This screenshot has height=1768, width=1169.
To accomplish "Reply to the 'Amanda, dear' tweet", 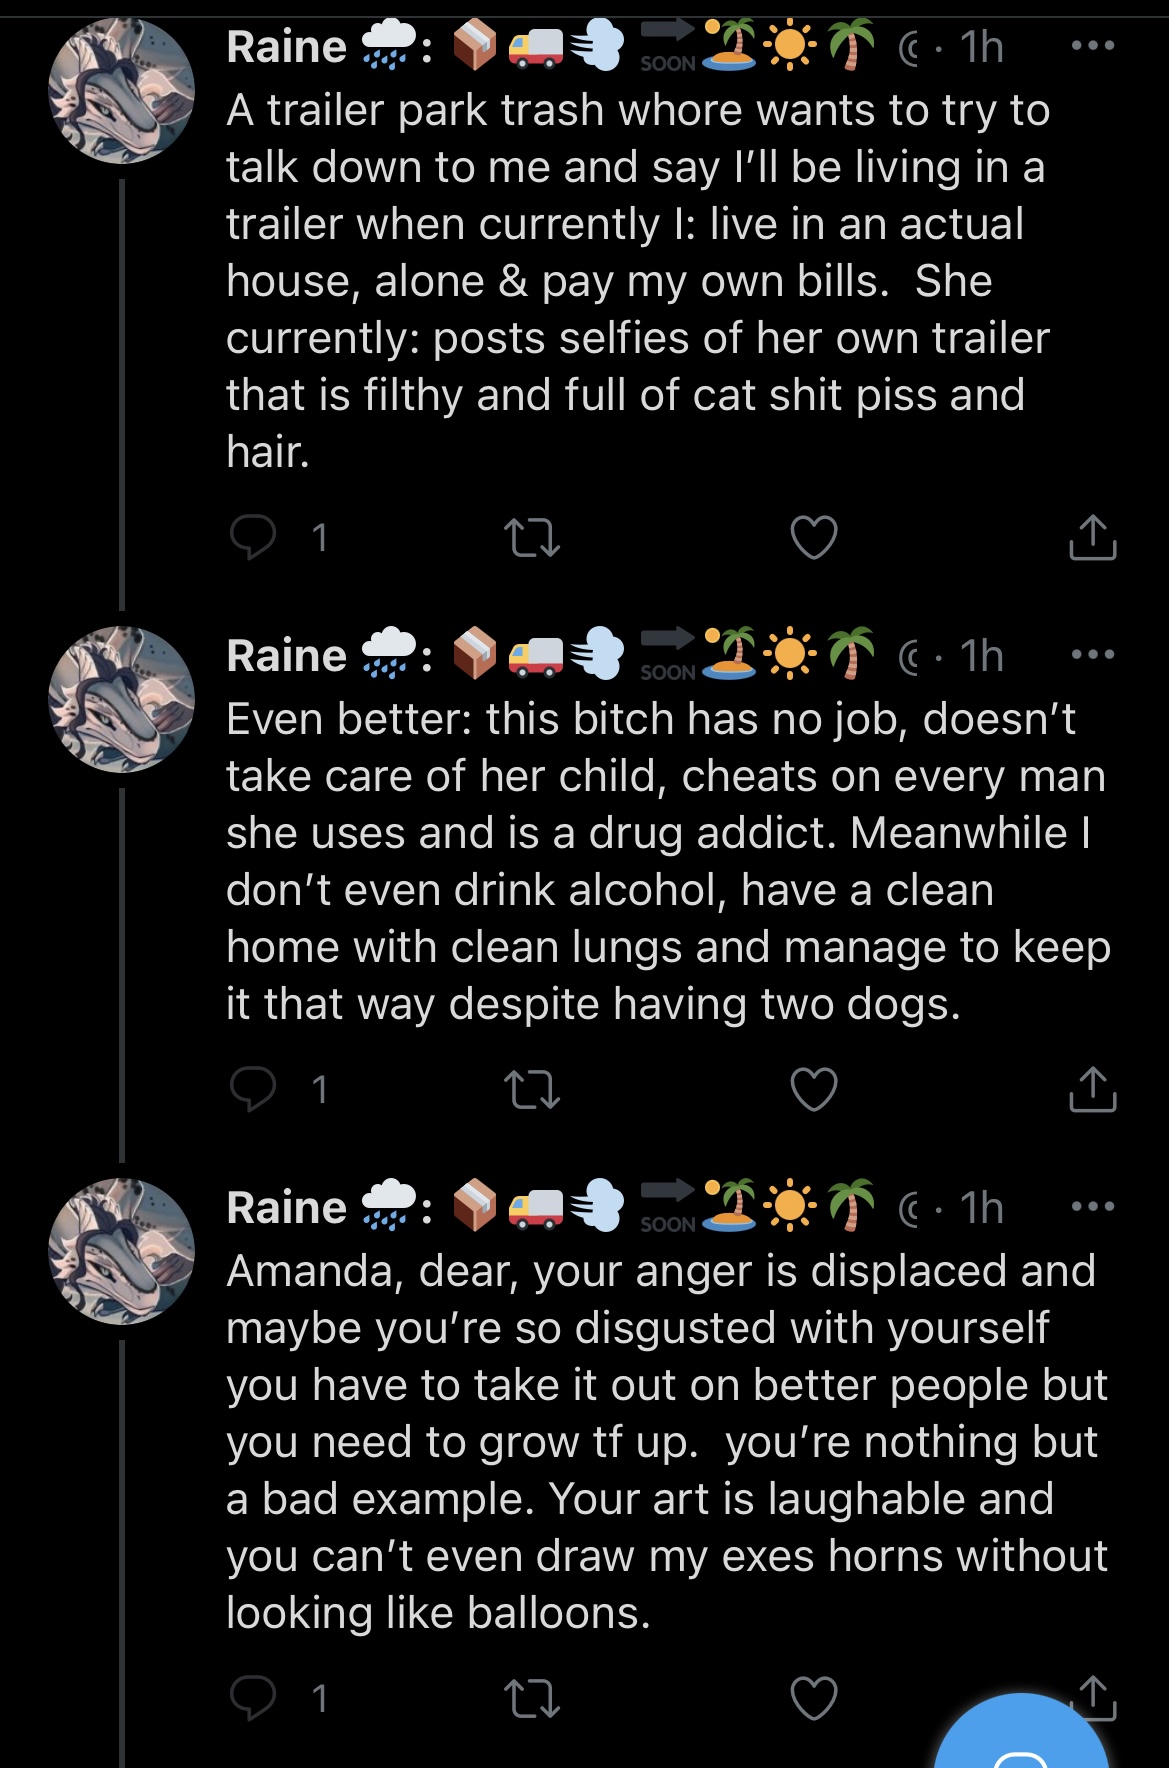I will (x=252, y=1697).
